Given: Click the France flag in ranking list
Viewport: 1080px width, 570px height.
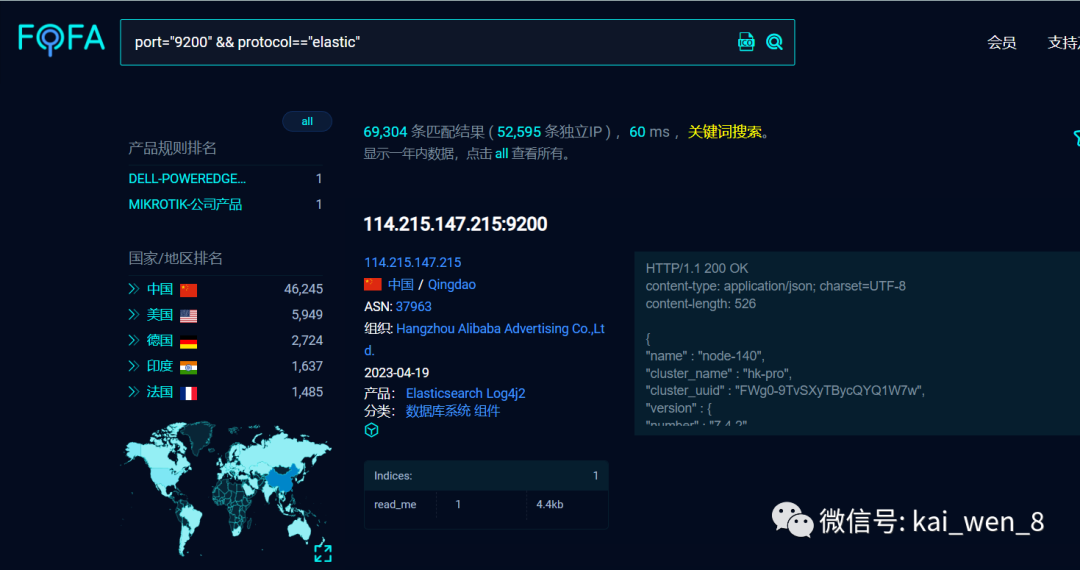Looking at the screenshot, I should pyautogui.click(x=189, y=393).
